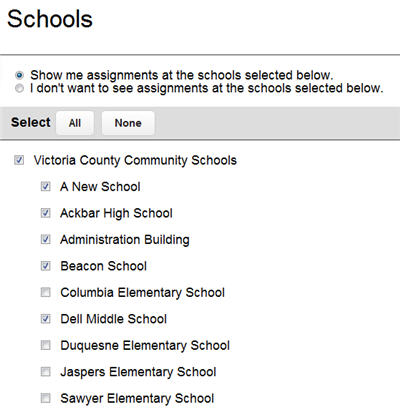Choose 'I don't want to see assignments' radio
Screen dimensions: 400x414
20,88
